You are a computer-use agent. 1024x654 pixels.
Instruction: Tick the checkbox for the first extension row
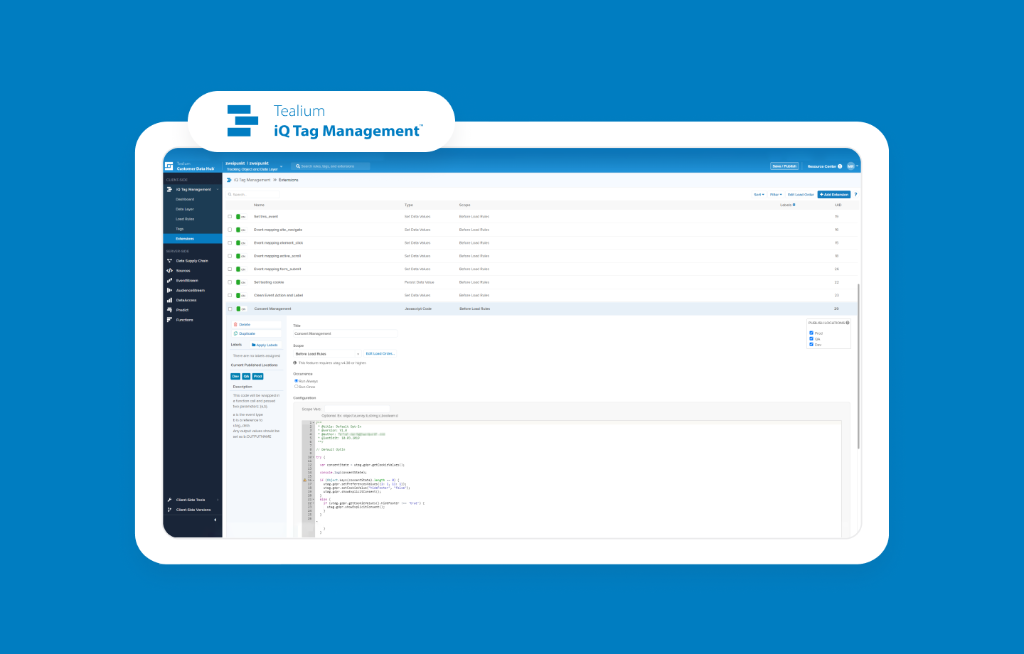[230, 216]
